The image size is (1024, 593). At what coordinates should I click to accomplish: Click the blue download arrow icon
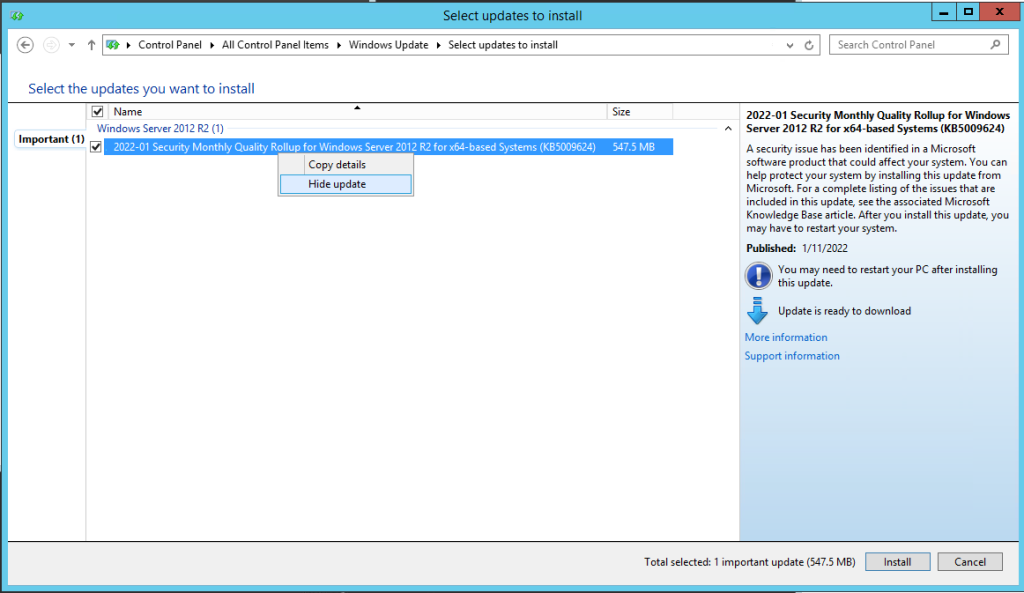pyautogui.click(x=758, y=311)
